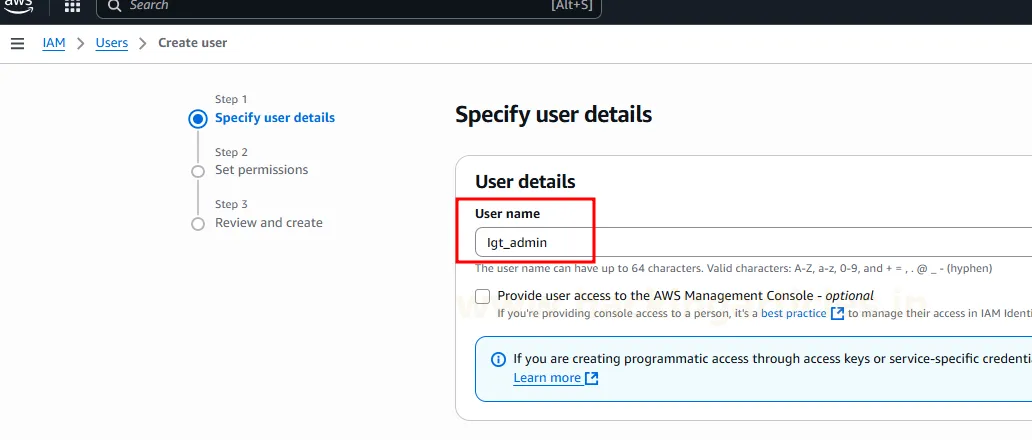Enable Provide user access to Management Console

point(483,296)
